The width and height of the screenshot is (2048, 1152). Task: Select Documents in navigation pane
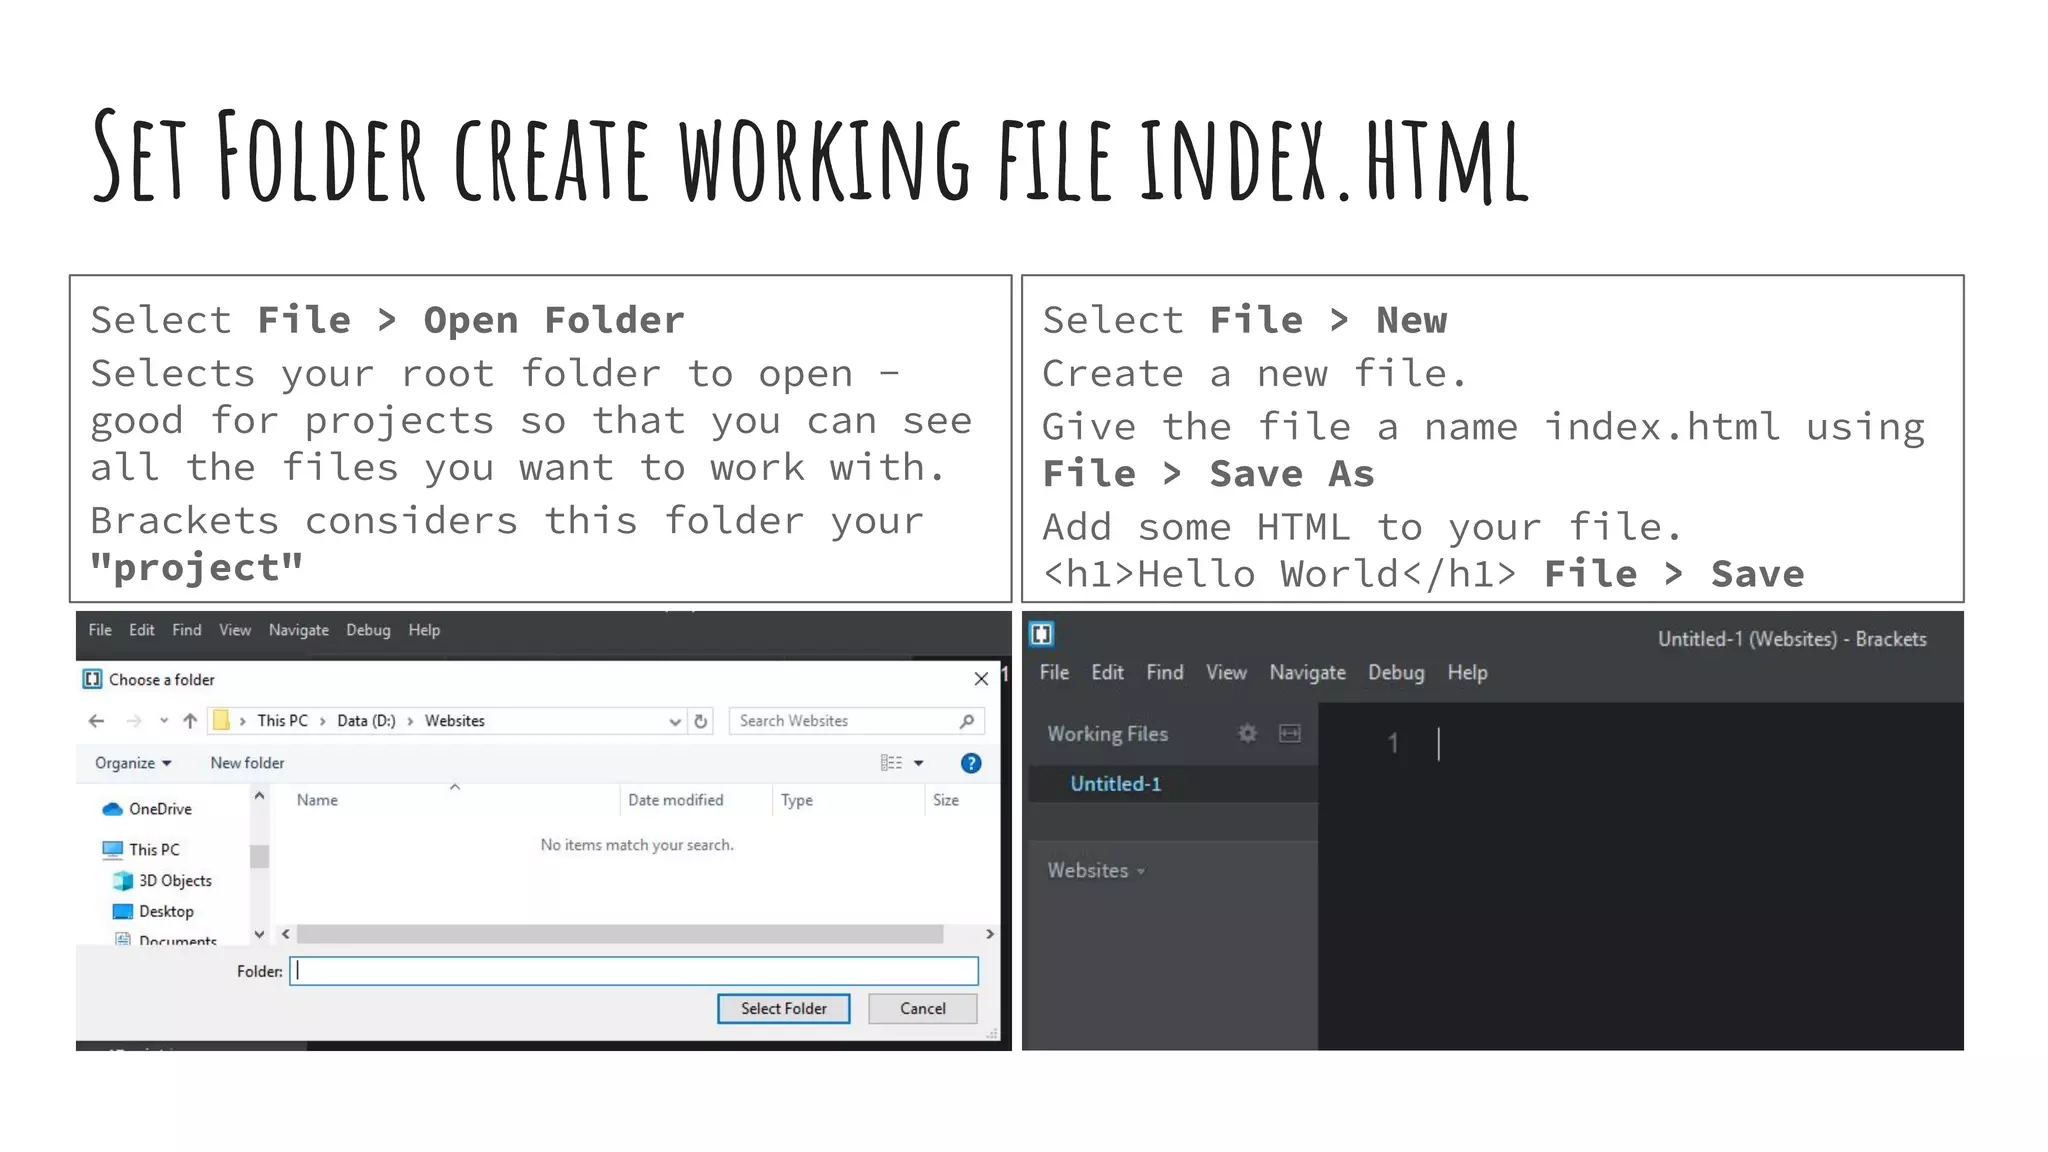166,940
